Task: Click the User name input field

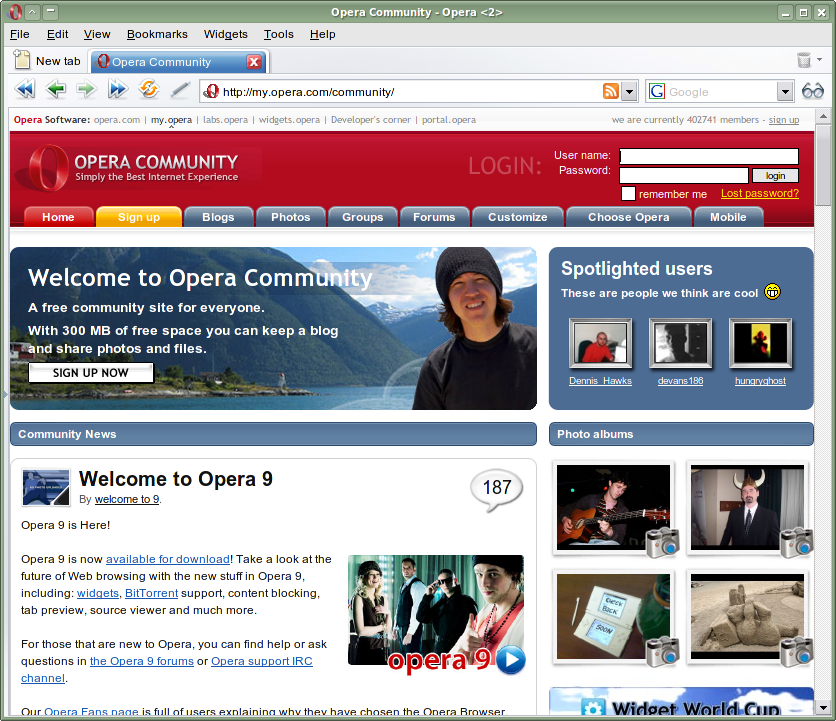Action: (708, 156)
